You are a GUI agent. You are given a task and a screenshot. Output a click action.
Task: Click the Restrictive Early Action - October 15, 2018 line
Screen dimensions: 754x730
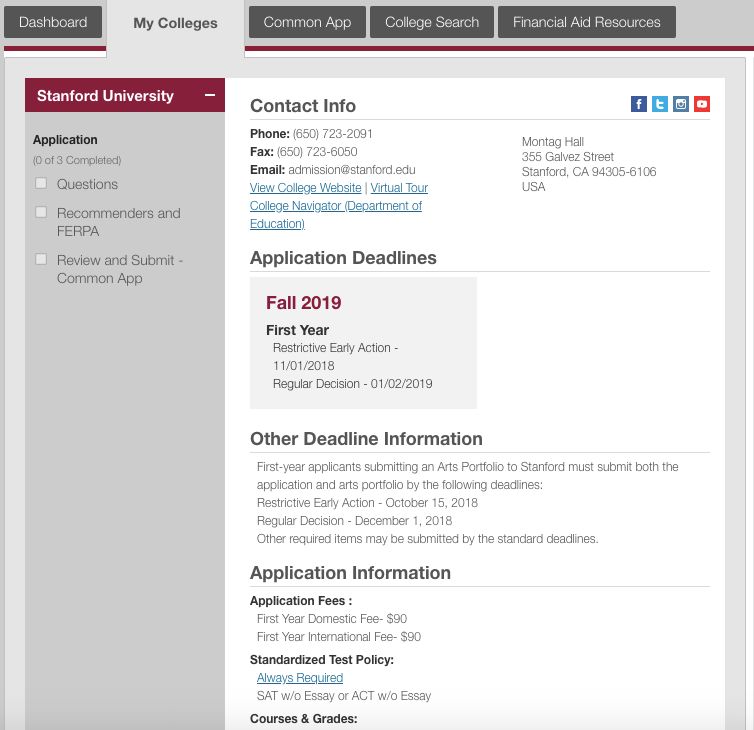click(x=367, y=503)
